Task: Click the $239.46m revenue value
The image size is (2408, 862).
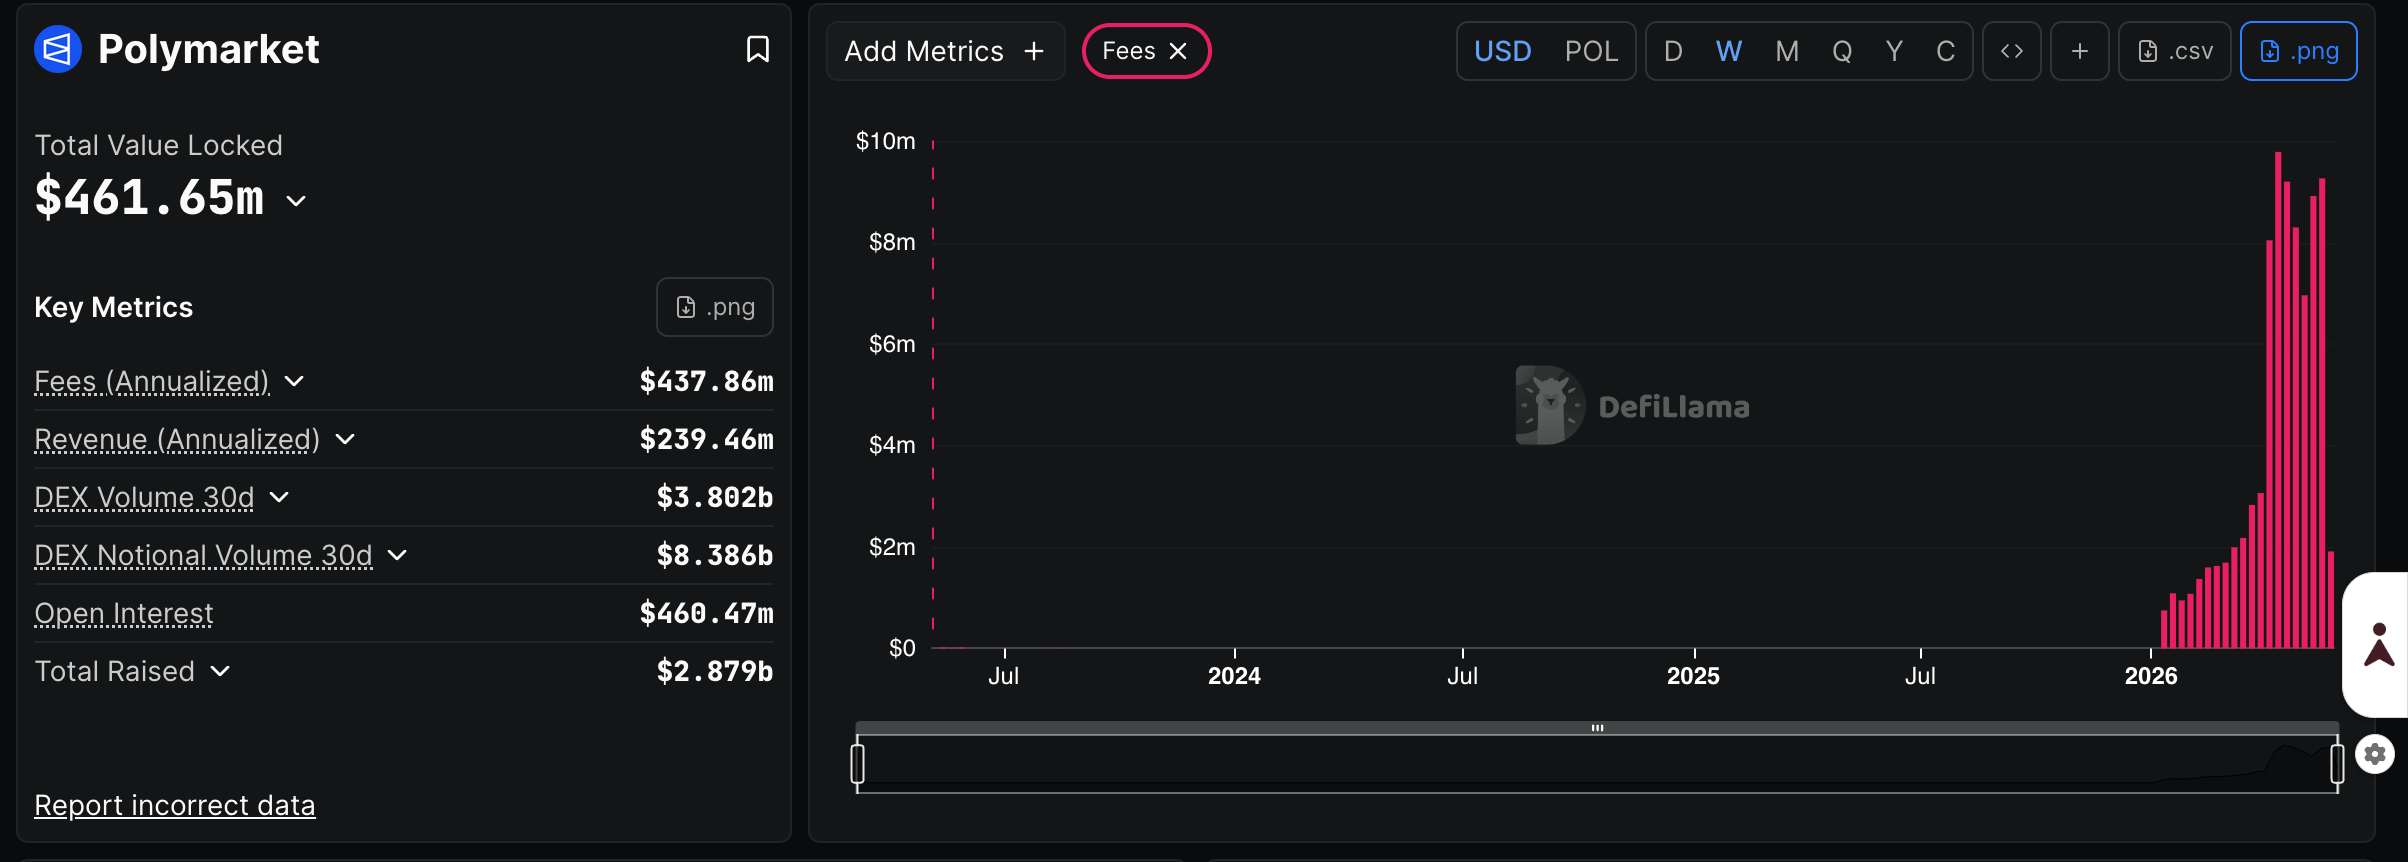Action: [x=706, y=439]
